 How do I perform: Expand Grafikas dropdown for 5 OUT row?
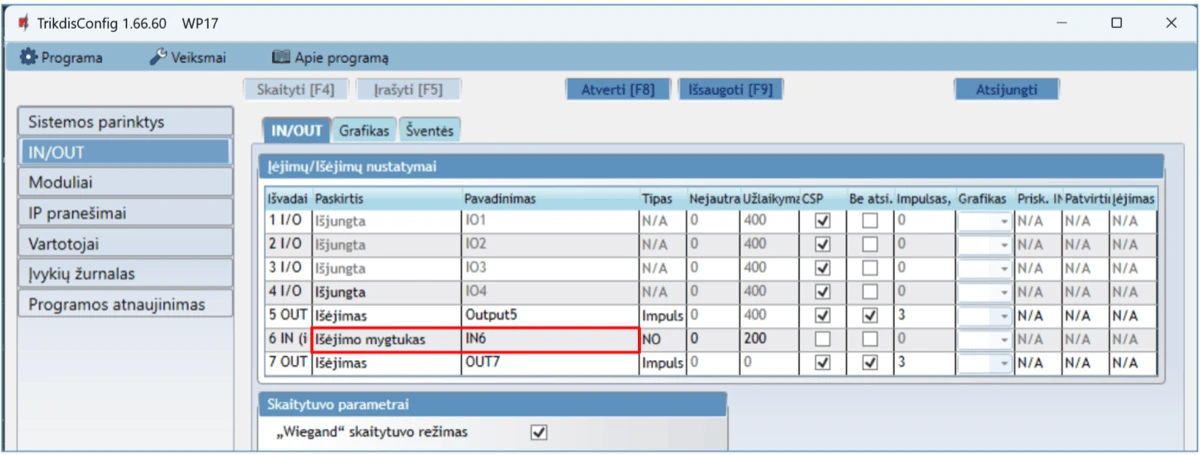(1005, 317)
